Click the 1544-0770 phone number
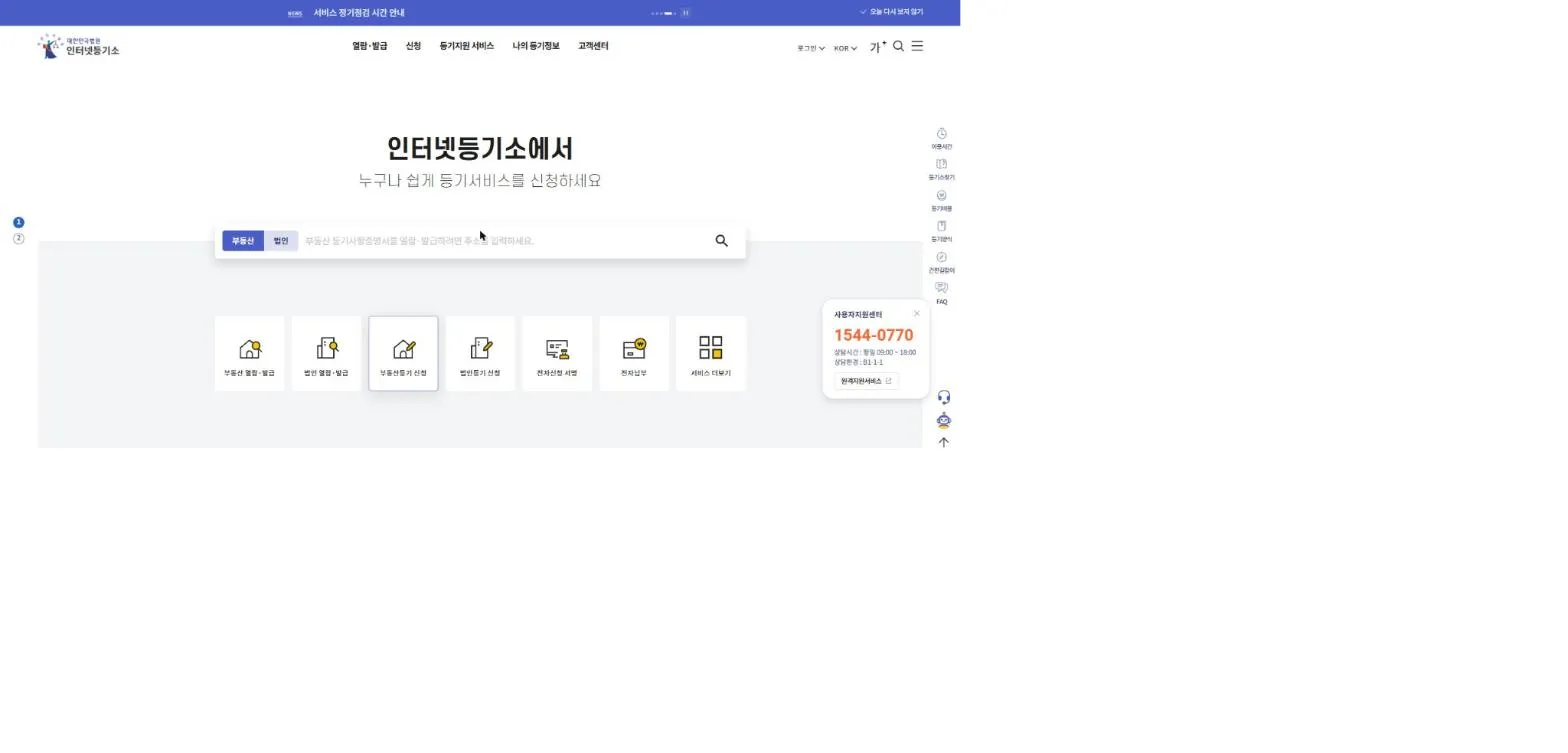Viewport: 1568px width, 753px height. (x=873, y=335)
